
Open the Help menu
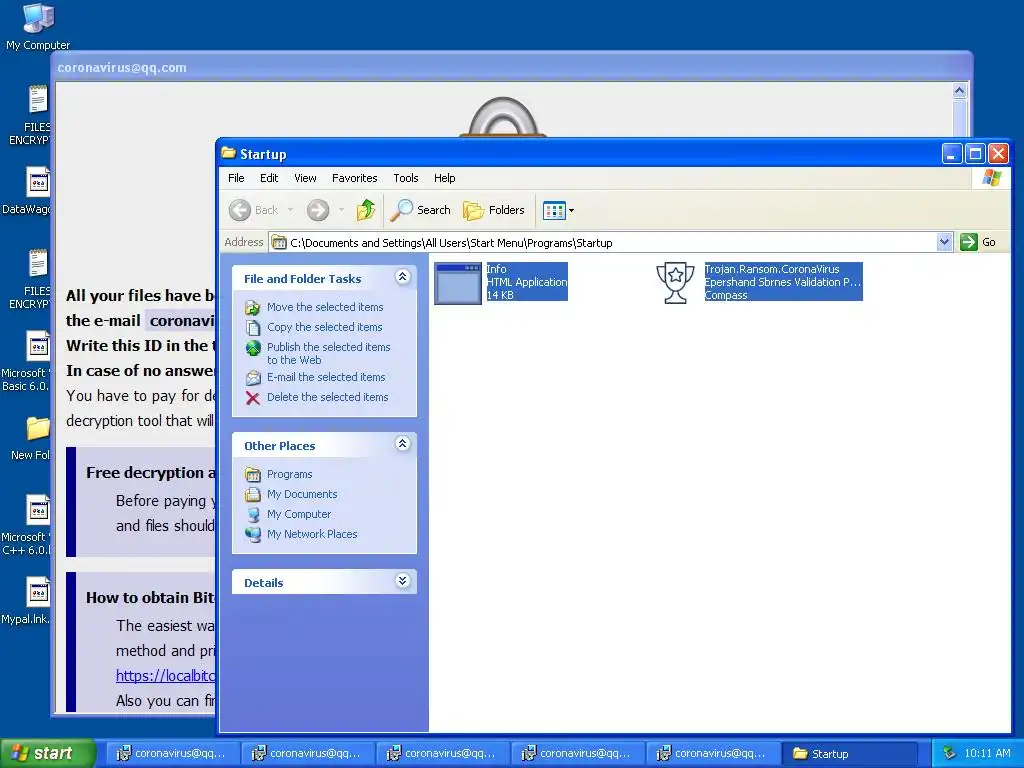445,178
